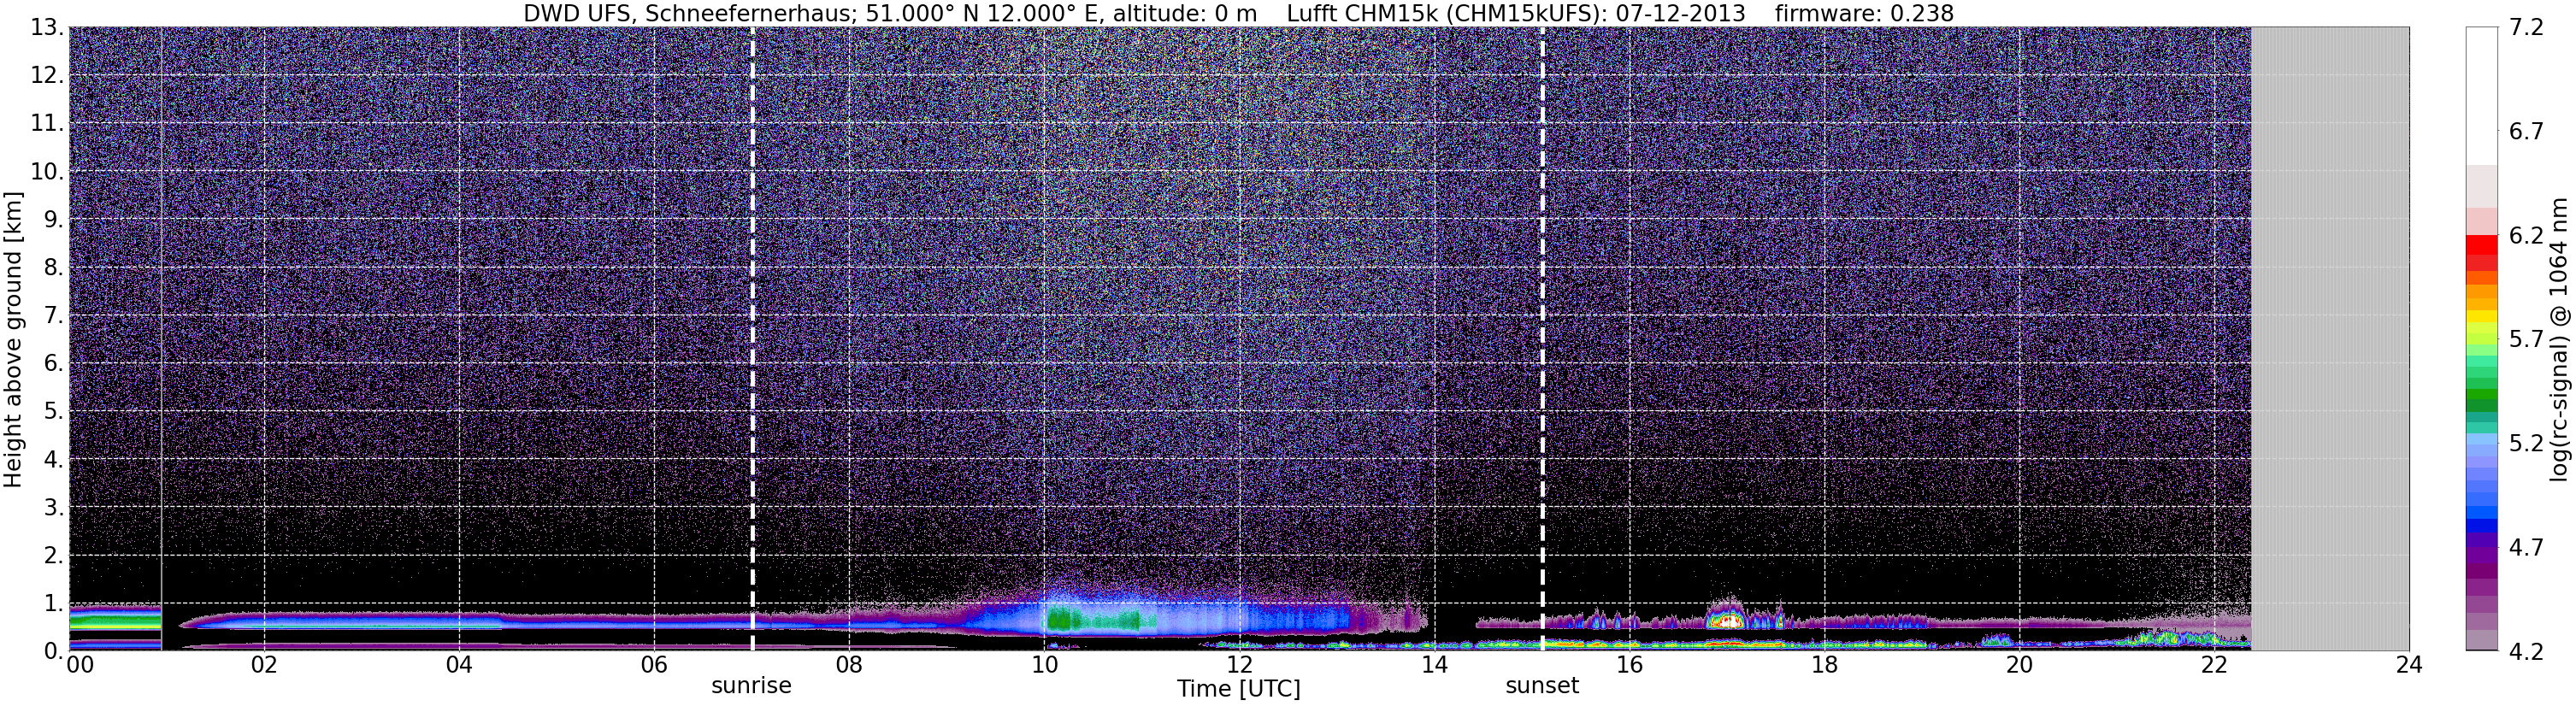Click the y-axis tick label '4.'
Image resolution: width=2576 pixels, height=706 pixels.
pos(54,460)
